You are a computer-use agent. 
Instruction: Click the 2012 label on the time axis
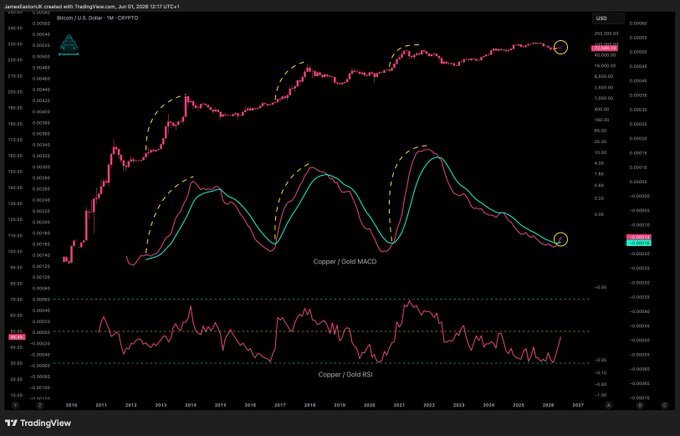(131, 405)
